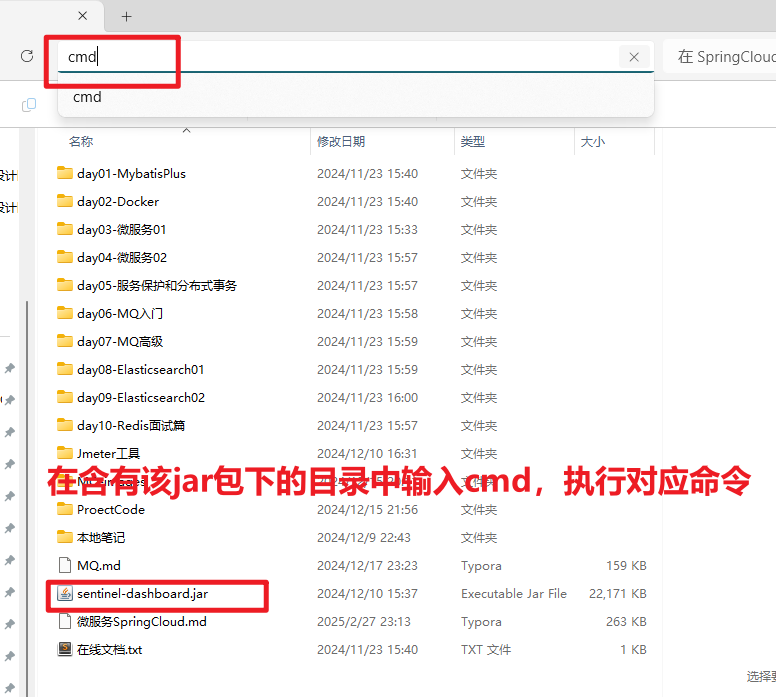The image size is (776, 697).
Task: Click the address bar containing cmd text
Action: pyautogui.click(x=340, y=57)
